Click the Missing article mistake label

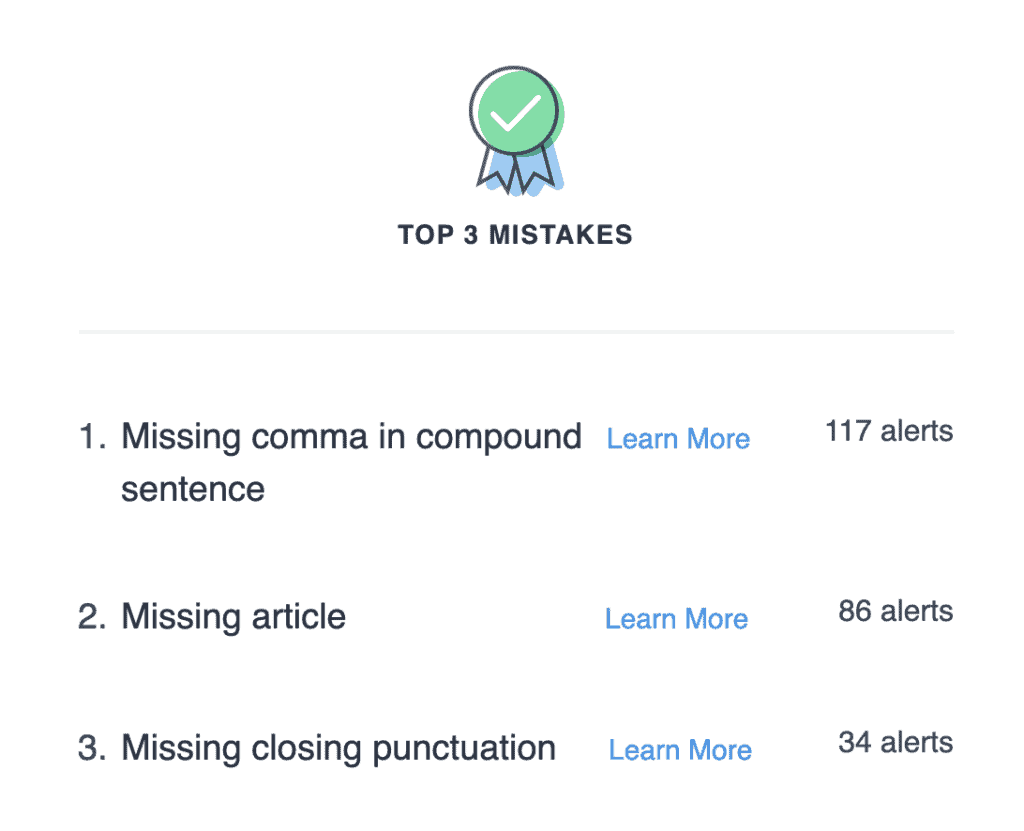pyautogui.click(x=233, y=617)
